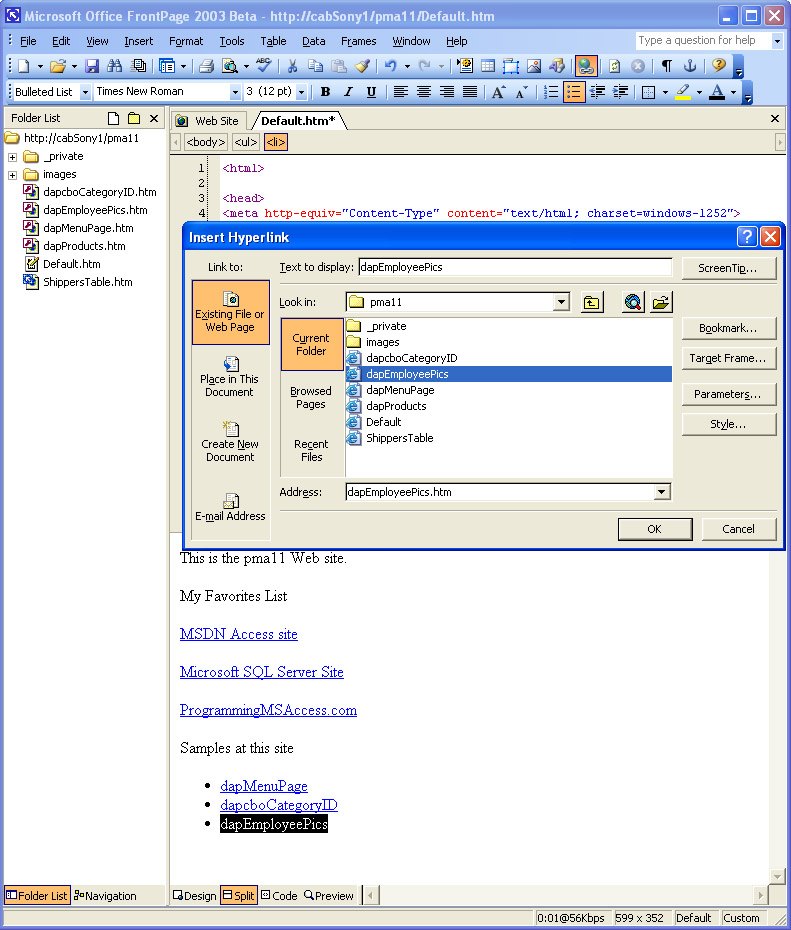Open the Look in folder dropdown
Image resolution: width=791 pixels, height=930 pixels.
tap(561, 302)
